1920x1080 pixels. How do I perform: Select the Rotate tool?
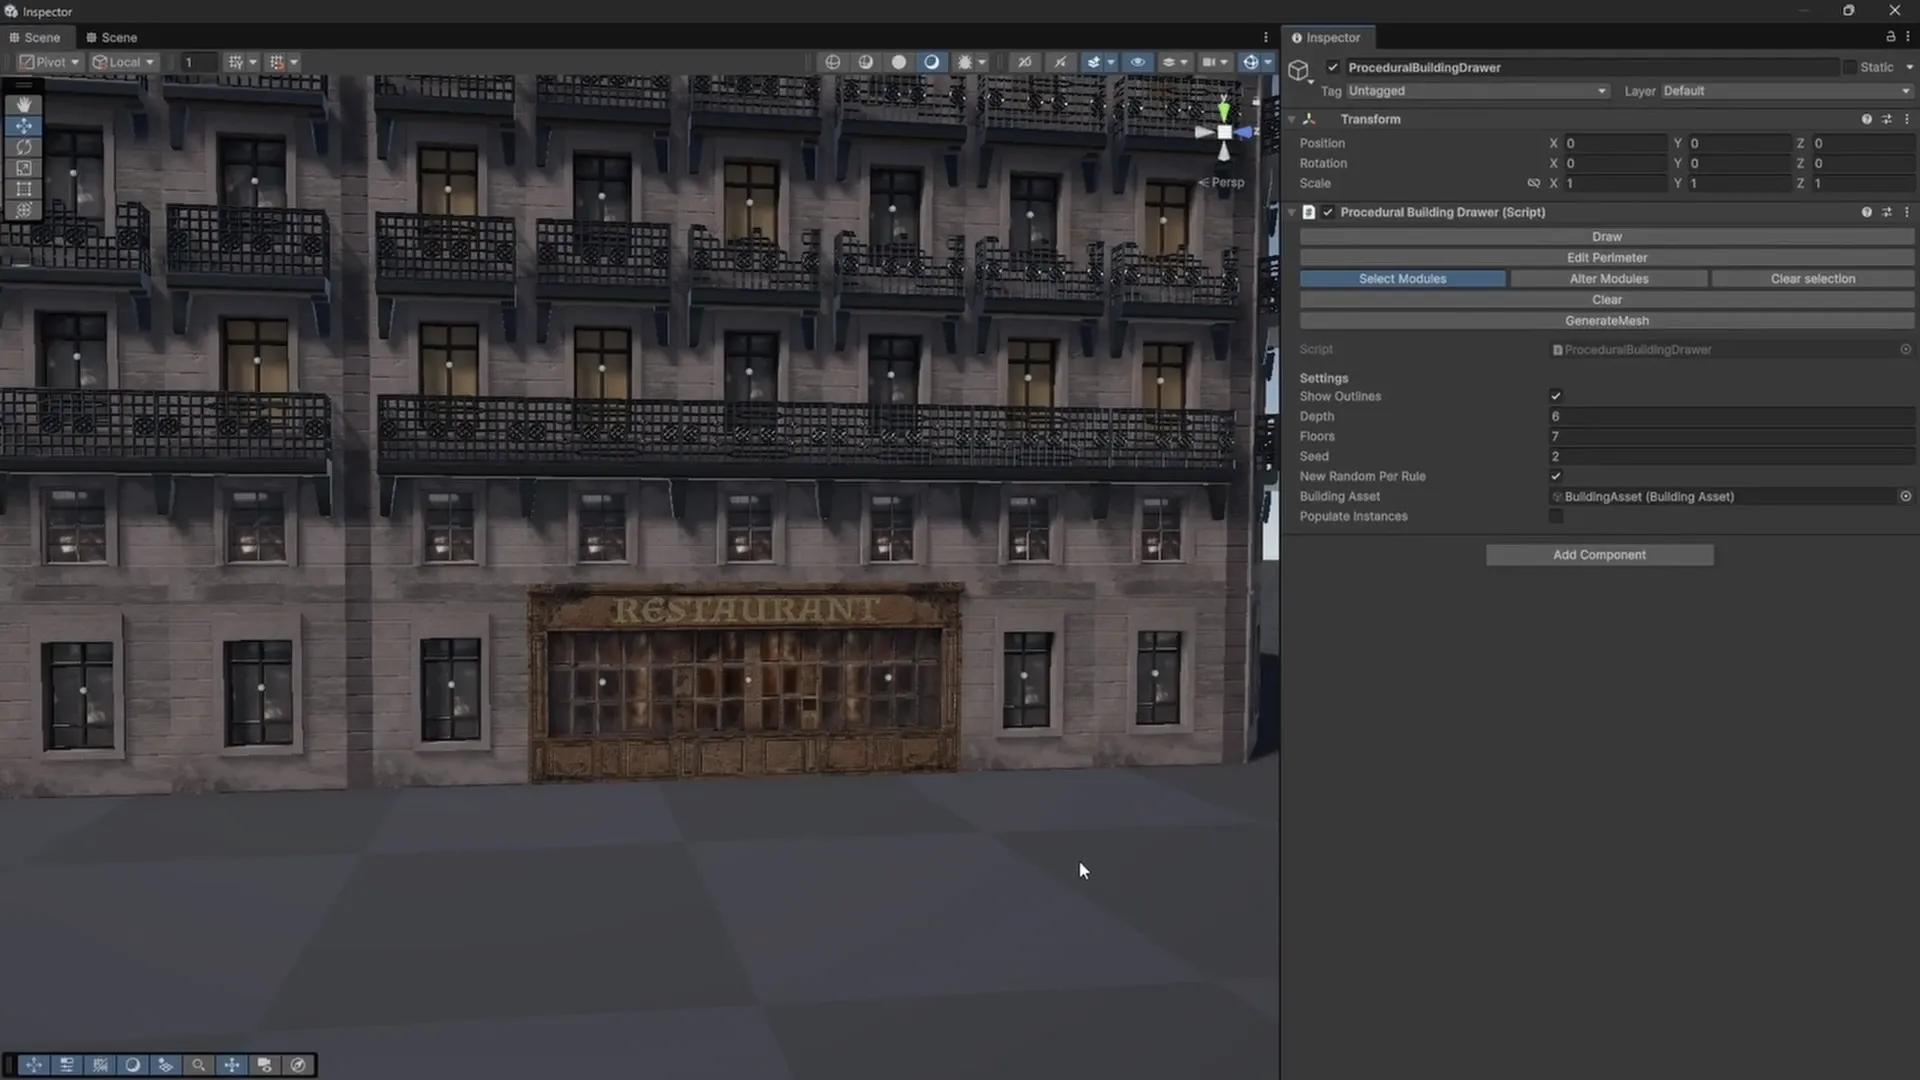[24, 147]
